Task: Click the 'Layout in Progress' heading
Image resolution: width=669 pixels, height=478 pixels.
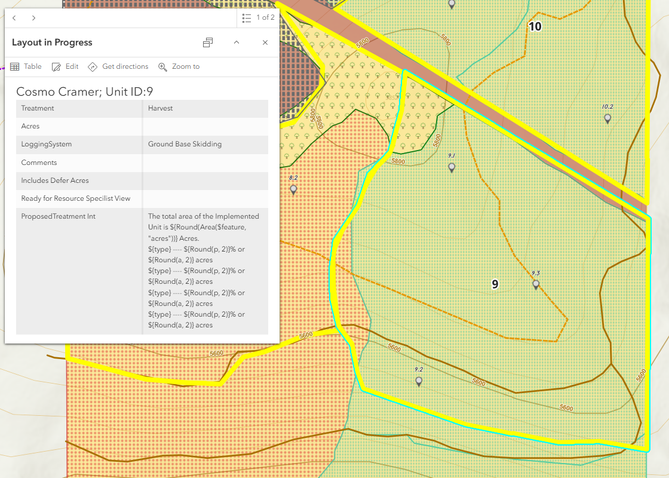Action: point(52,43)
